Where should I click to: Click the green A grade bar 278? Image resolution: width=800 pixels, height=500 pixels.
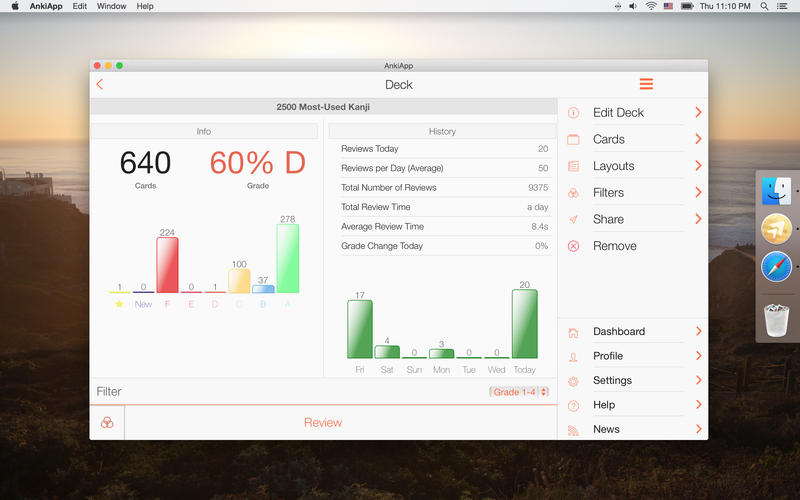click(x=288, y=258)
